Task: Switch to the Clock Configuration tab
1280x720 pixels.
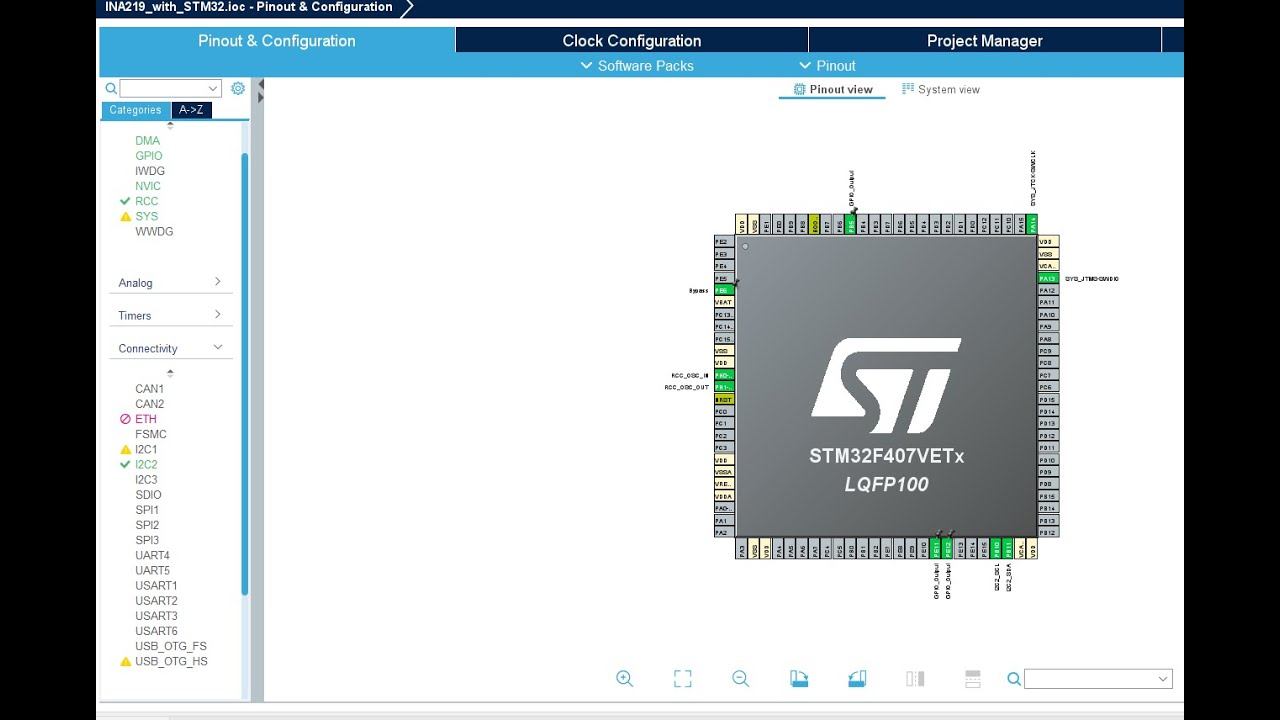Action: 632,41
